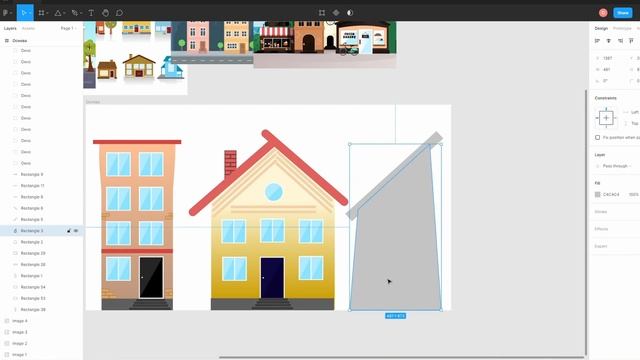
Task: Switch to the Design tab
Action: pyautogui.click(x=601, y=28)
